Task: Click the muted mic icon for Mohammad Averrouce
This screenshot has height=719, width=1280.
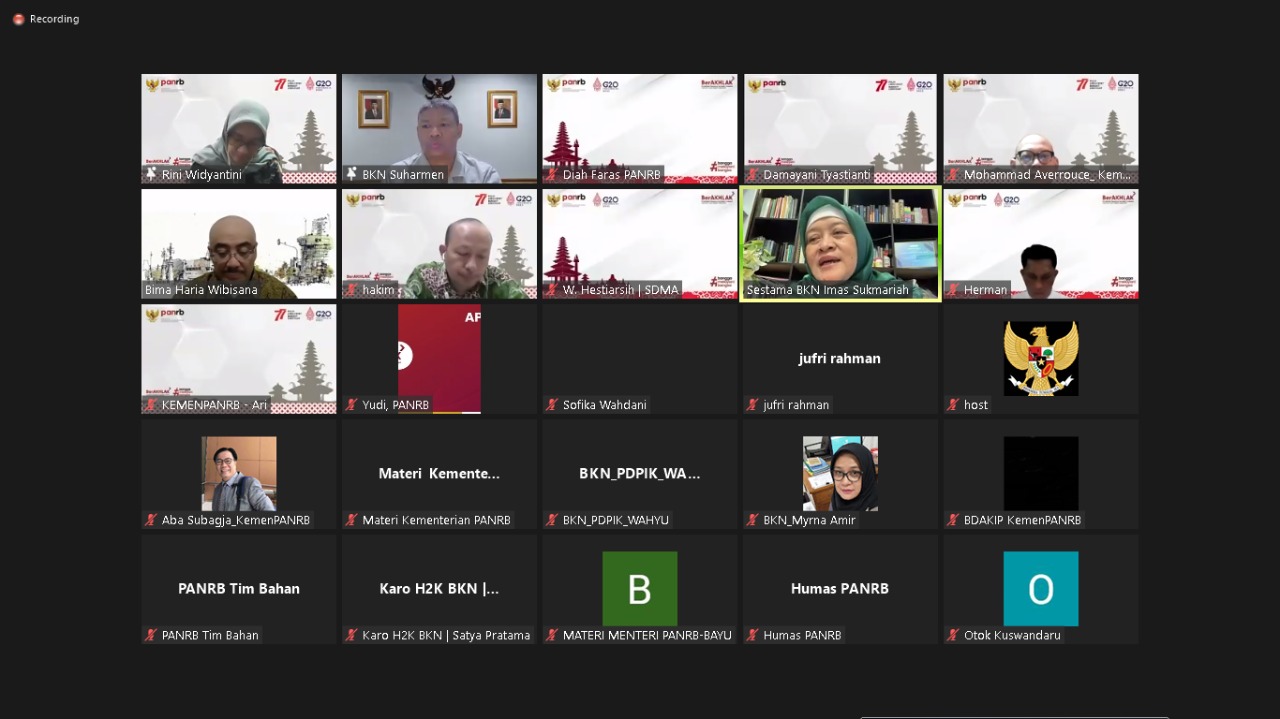Action: click(x=953, y=174)
